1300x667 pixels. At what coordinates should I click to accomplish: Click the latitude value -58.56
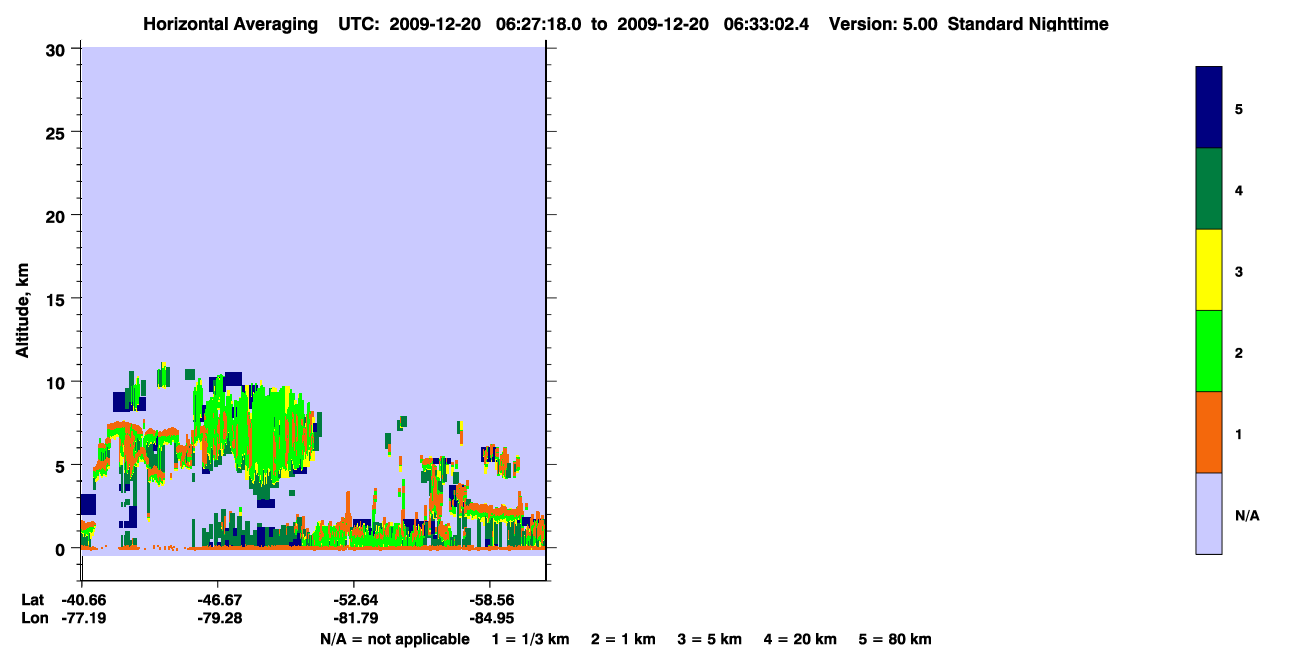(490, 600)
